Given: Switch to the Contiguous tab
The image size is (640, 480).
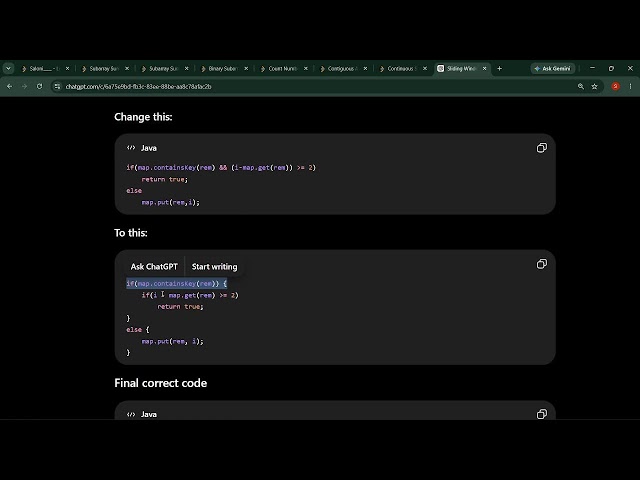Looking at the screenshot, I should 342,69.
